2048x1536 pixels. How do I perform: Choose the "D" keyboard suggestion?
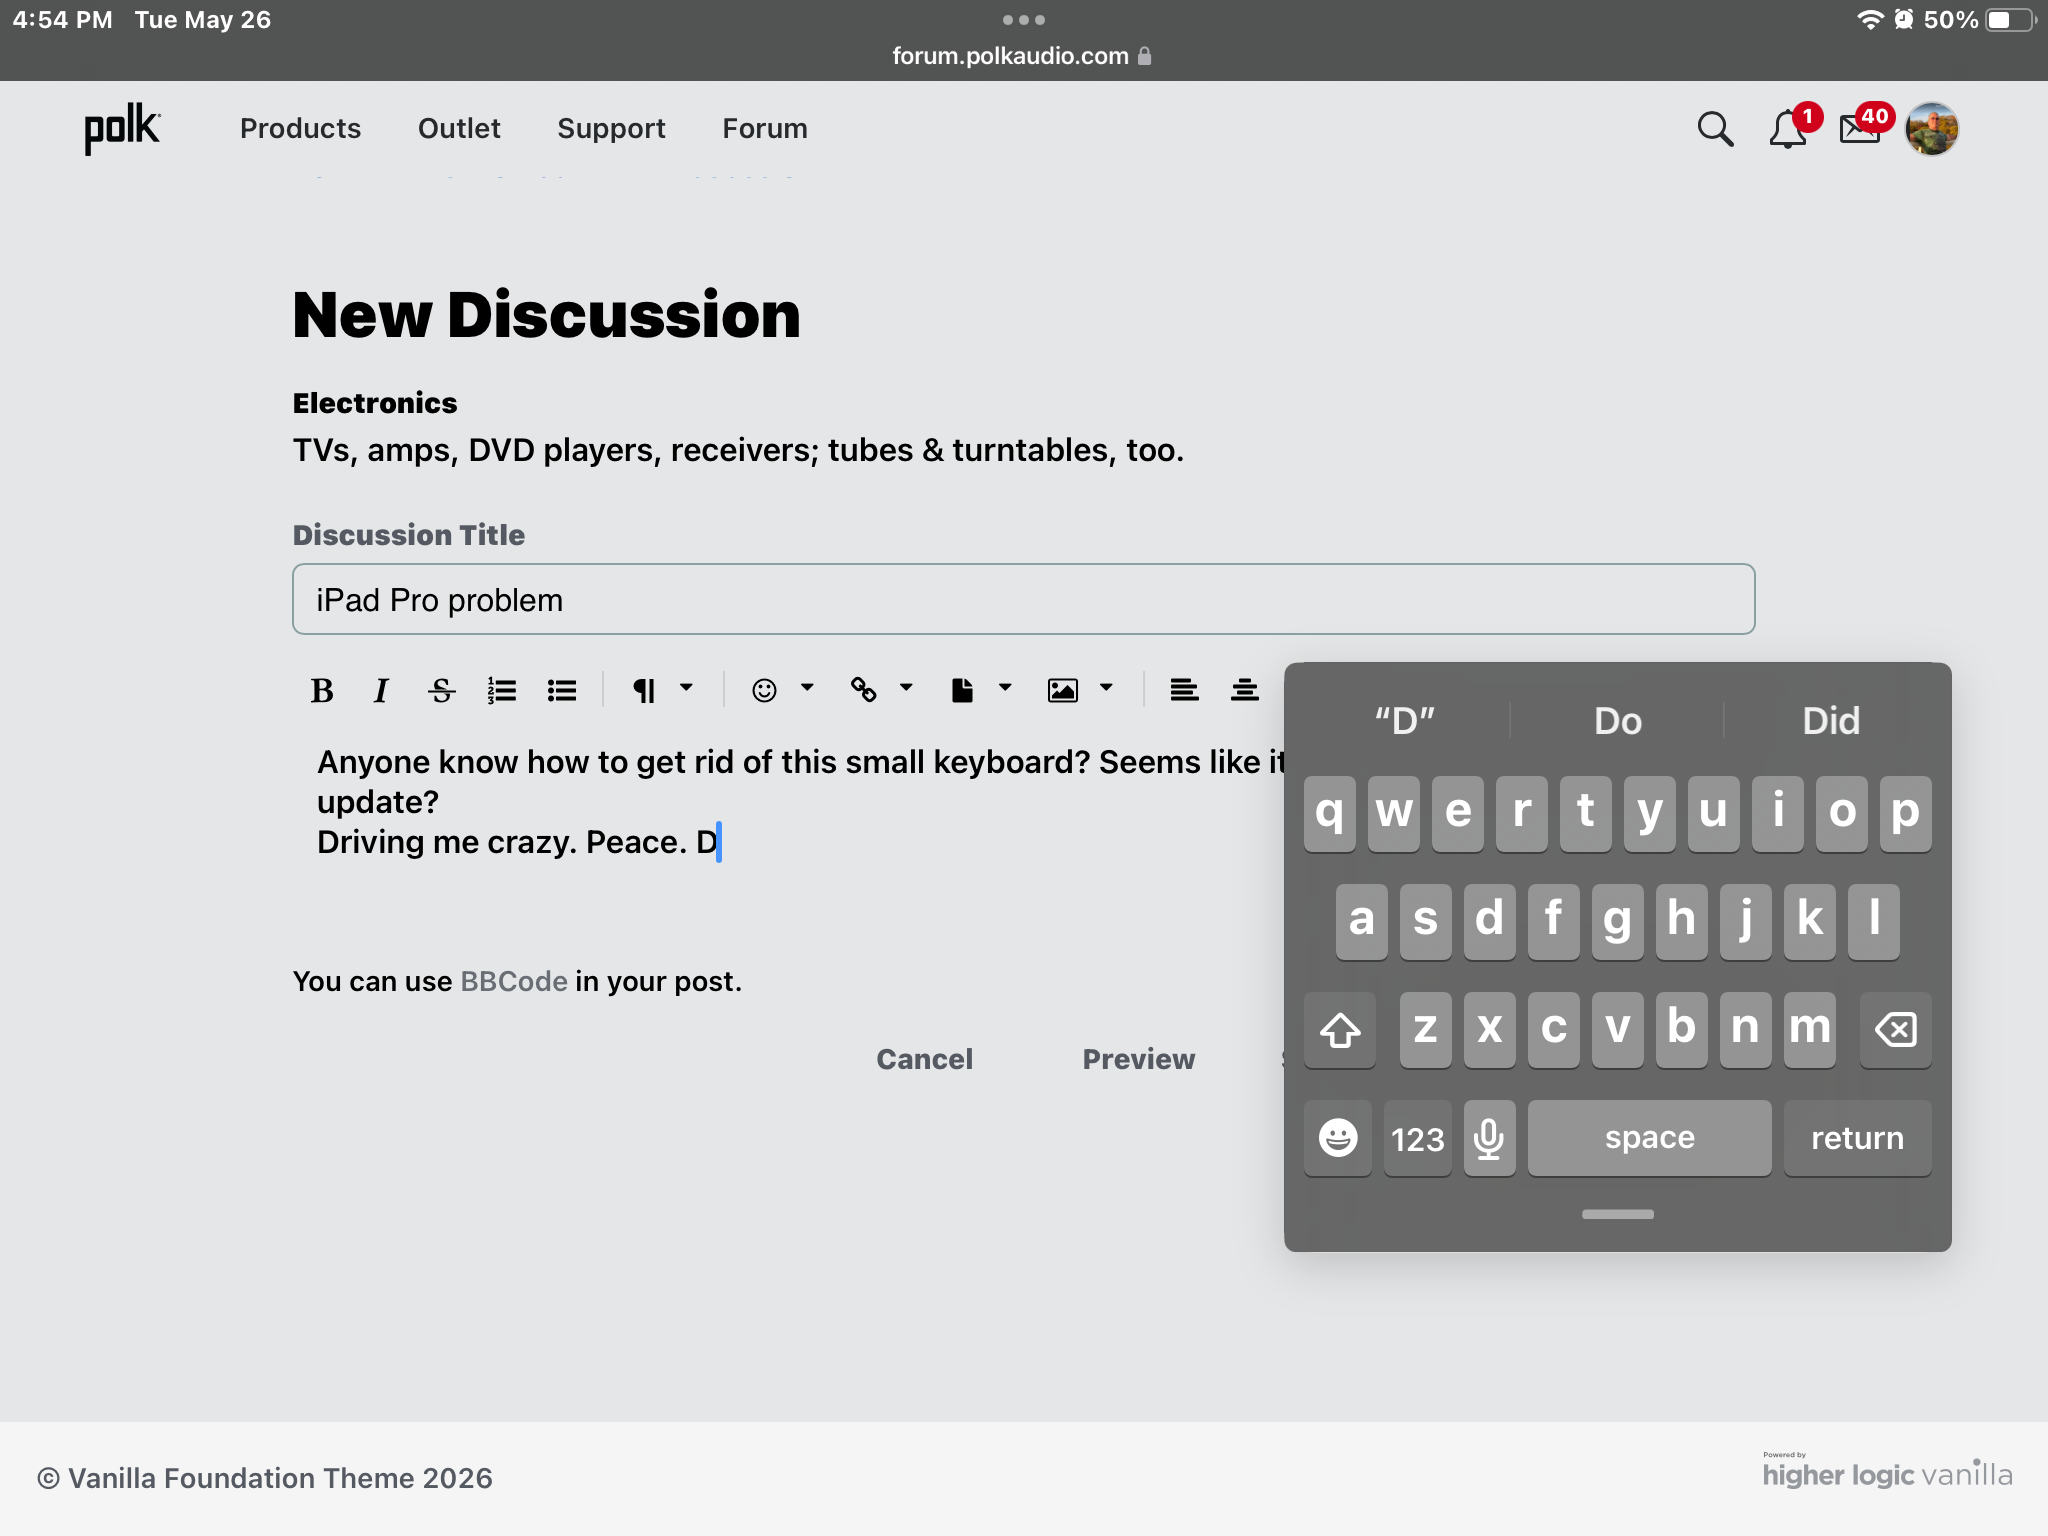pos(1404,720)
